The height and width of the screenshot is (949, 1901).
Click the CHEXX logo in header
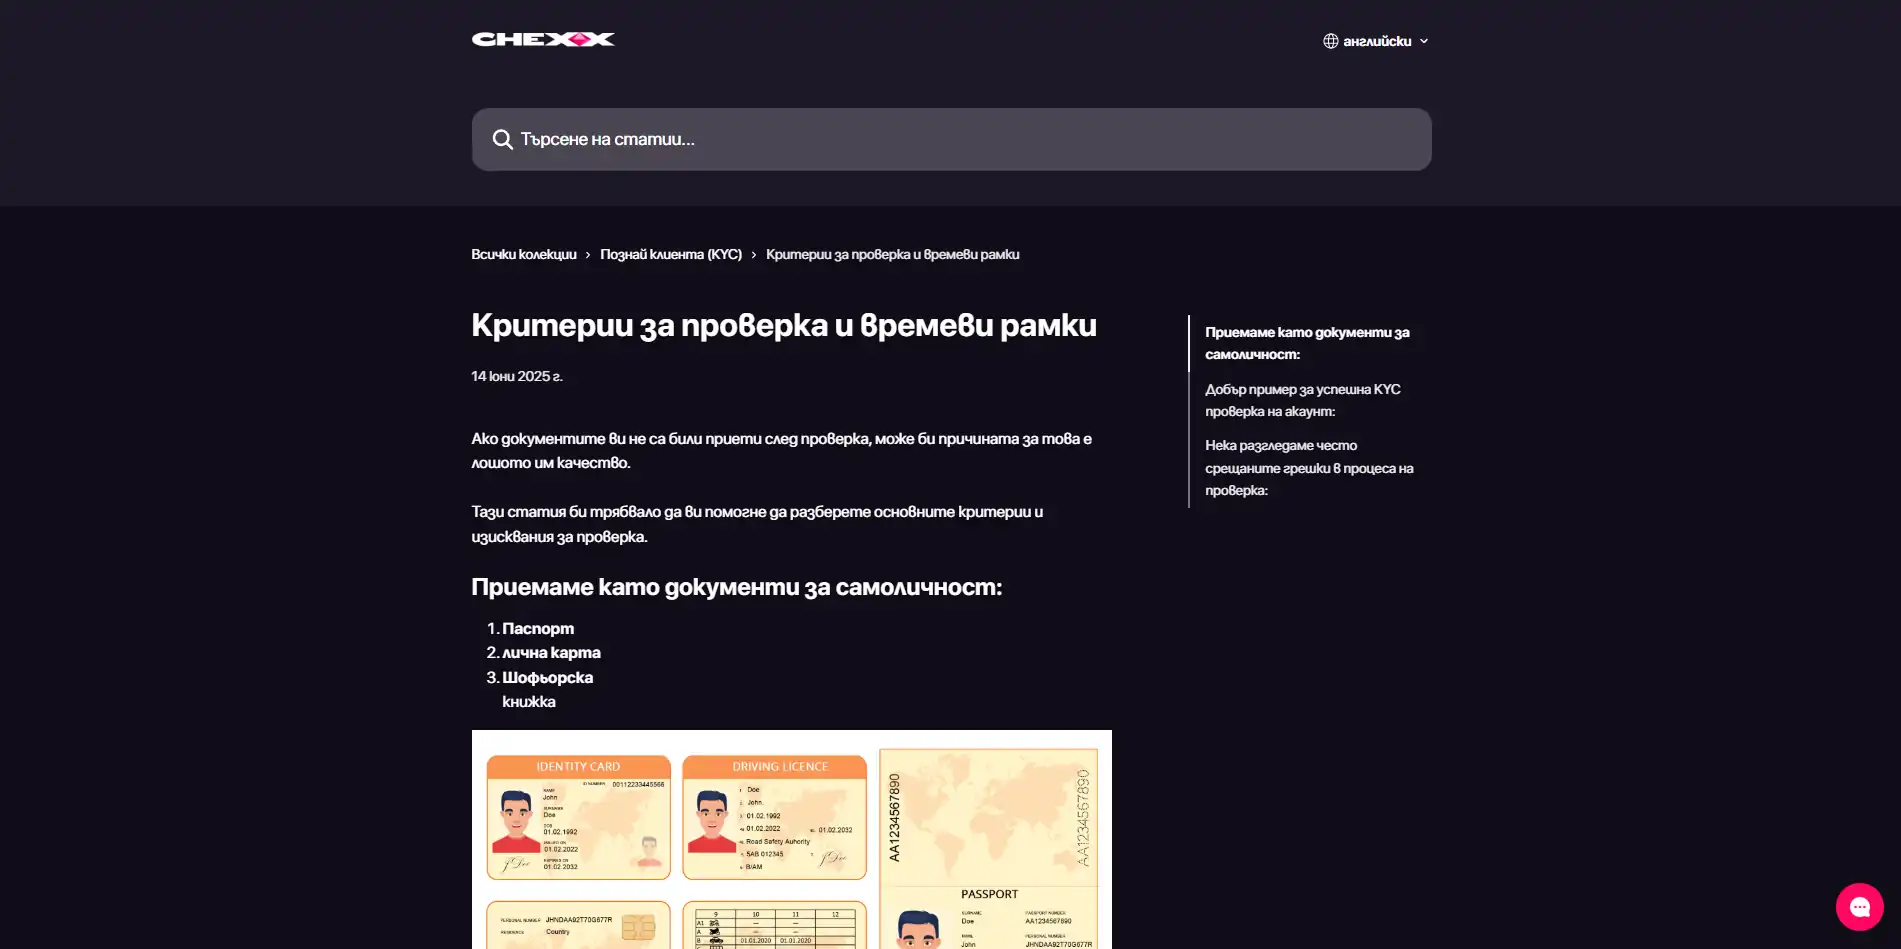[543, 39]
